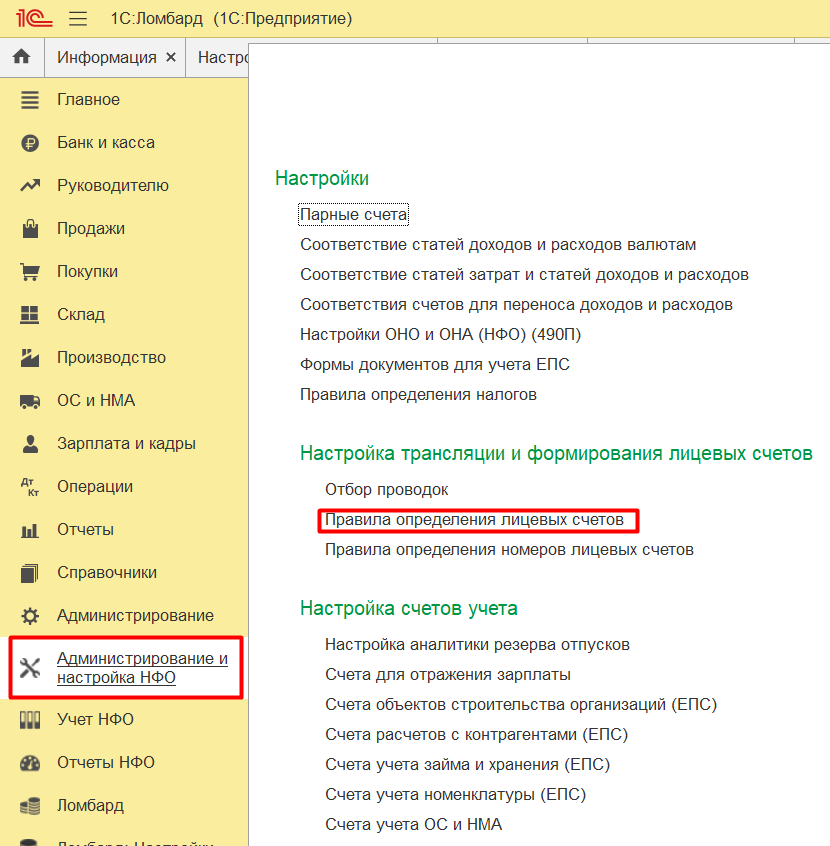This screenshot has height=846, width=830.
Task: Open the Парные счета link
Action: [353, 215]
